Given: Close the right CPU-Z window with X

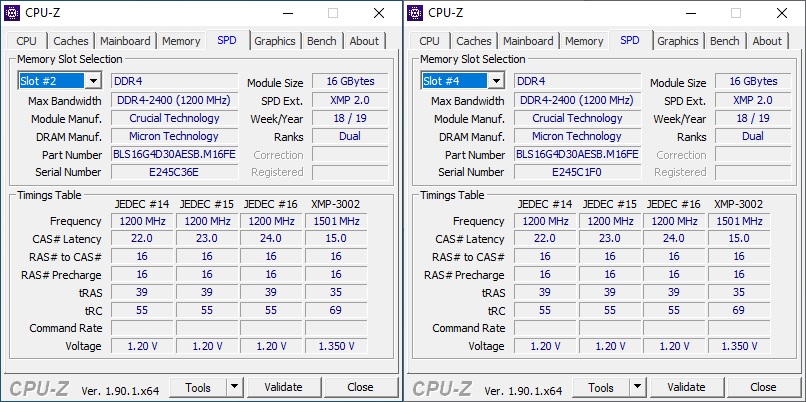Looking at the screenshot, I should click(782, 13).
